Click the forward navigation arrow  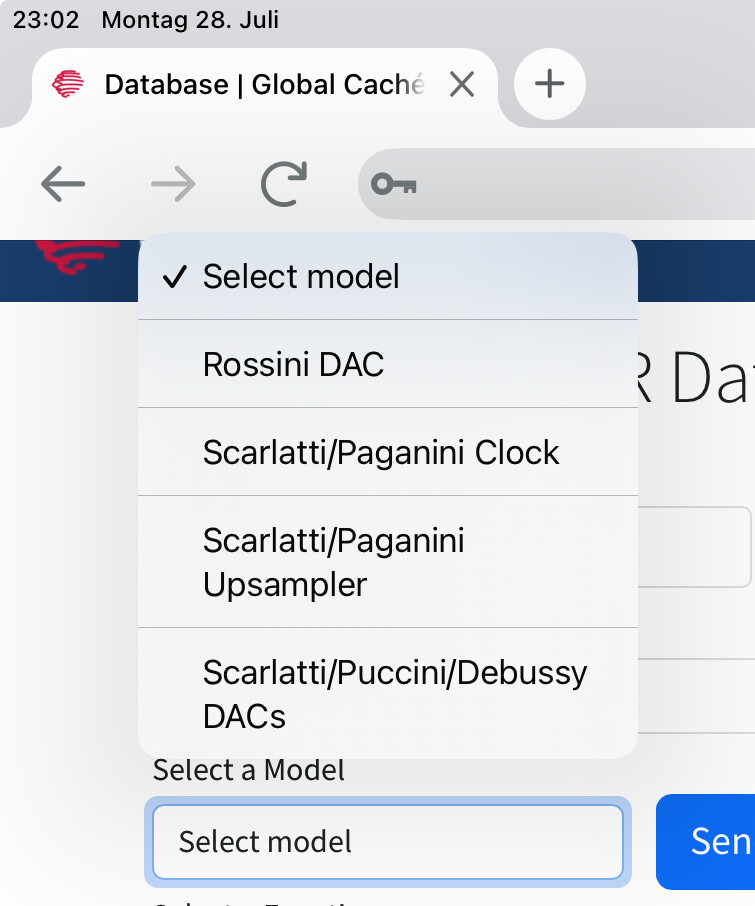click(173, 184)
